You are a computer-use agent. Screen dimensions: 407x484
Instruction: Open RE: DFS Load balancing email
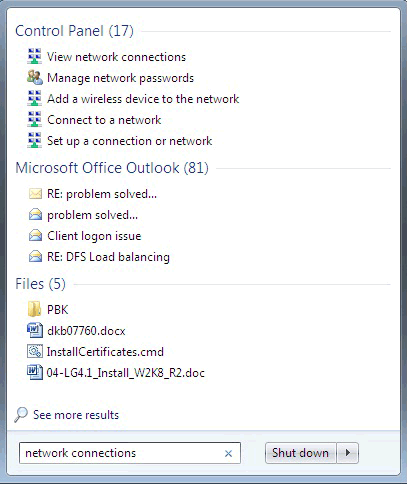[x=108, y=257]
